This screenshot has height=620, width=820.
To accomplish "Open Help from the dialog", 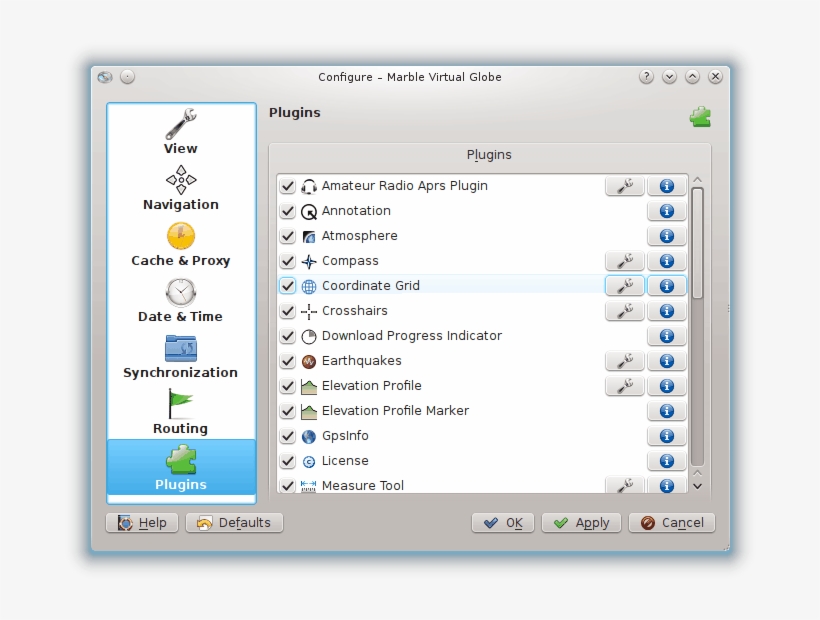I will coord(141,522).
